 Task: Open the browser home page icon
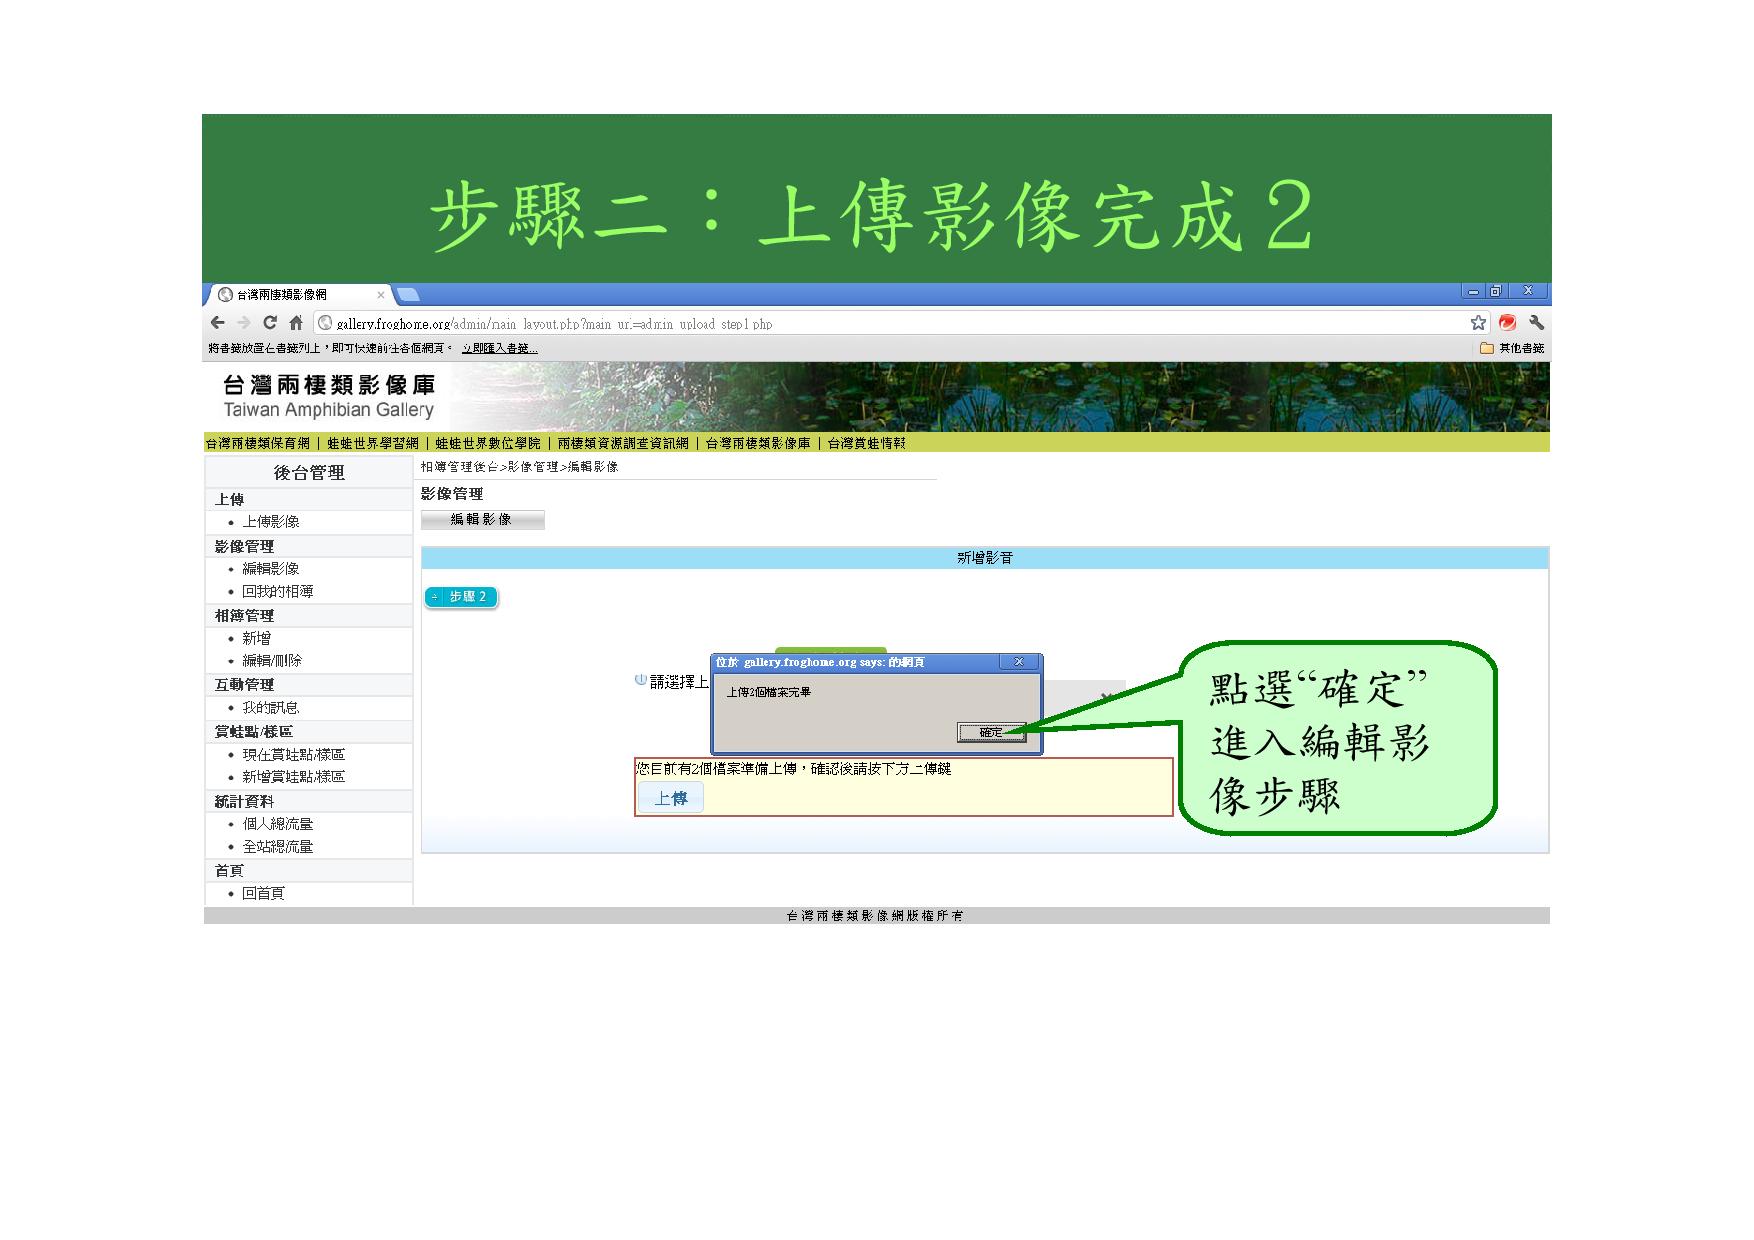[296, 323]
